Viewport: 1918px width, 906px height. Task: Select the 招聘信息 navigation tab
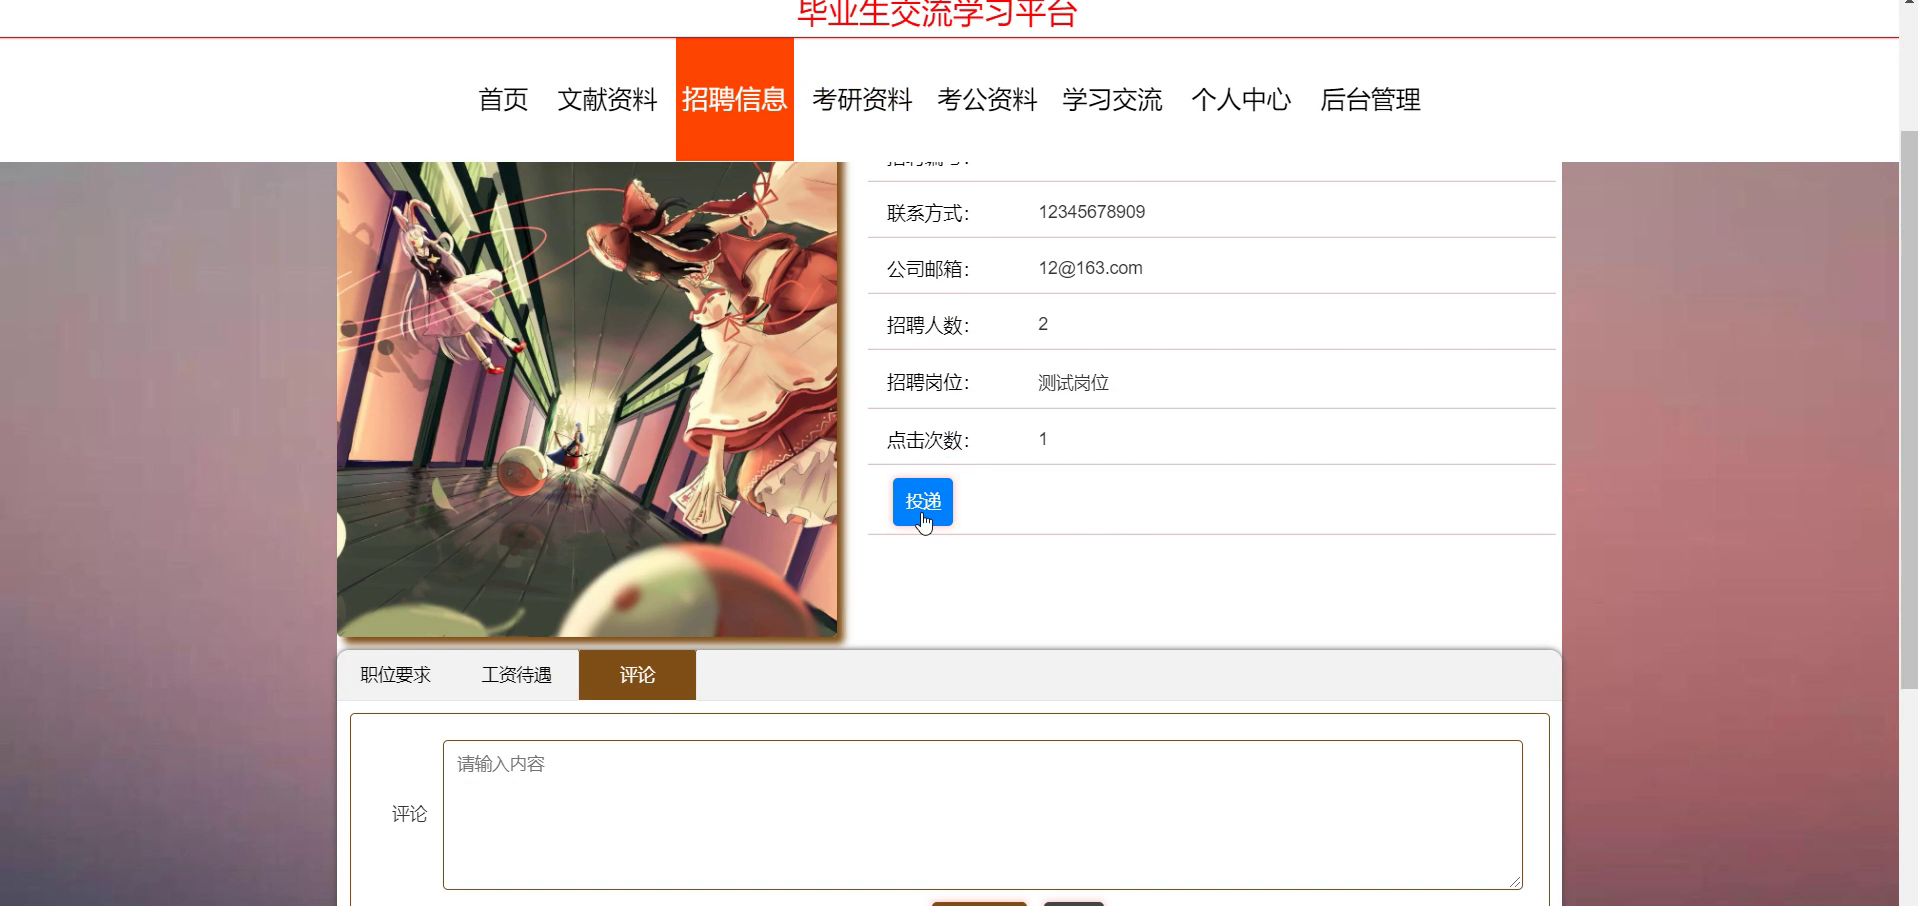point(735,100)
